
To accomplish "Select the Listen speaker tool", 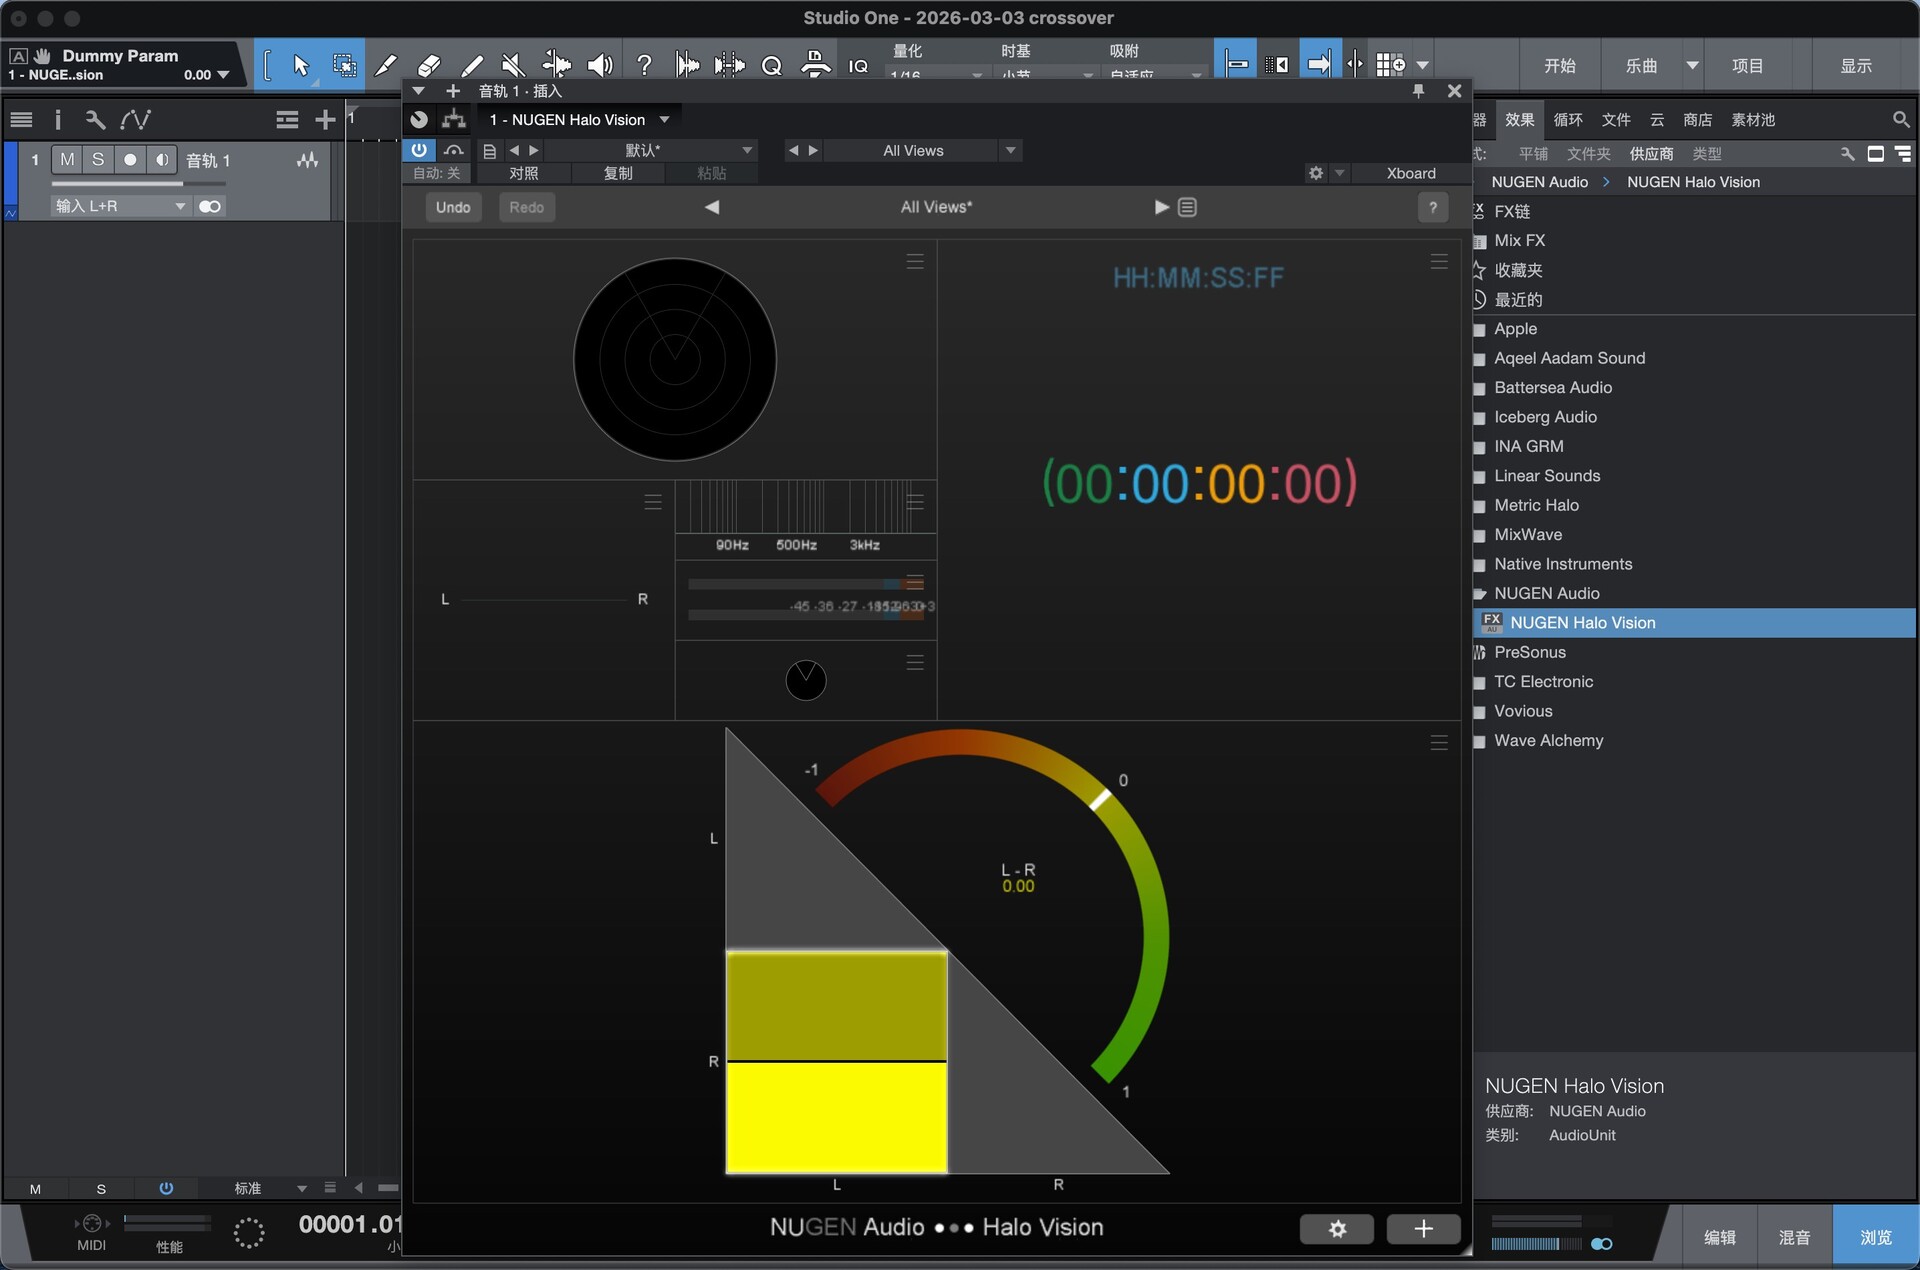I will [599, 66].
